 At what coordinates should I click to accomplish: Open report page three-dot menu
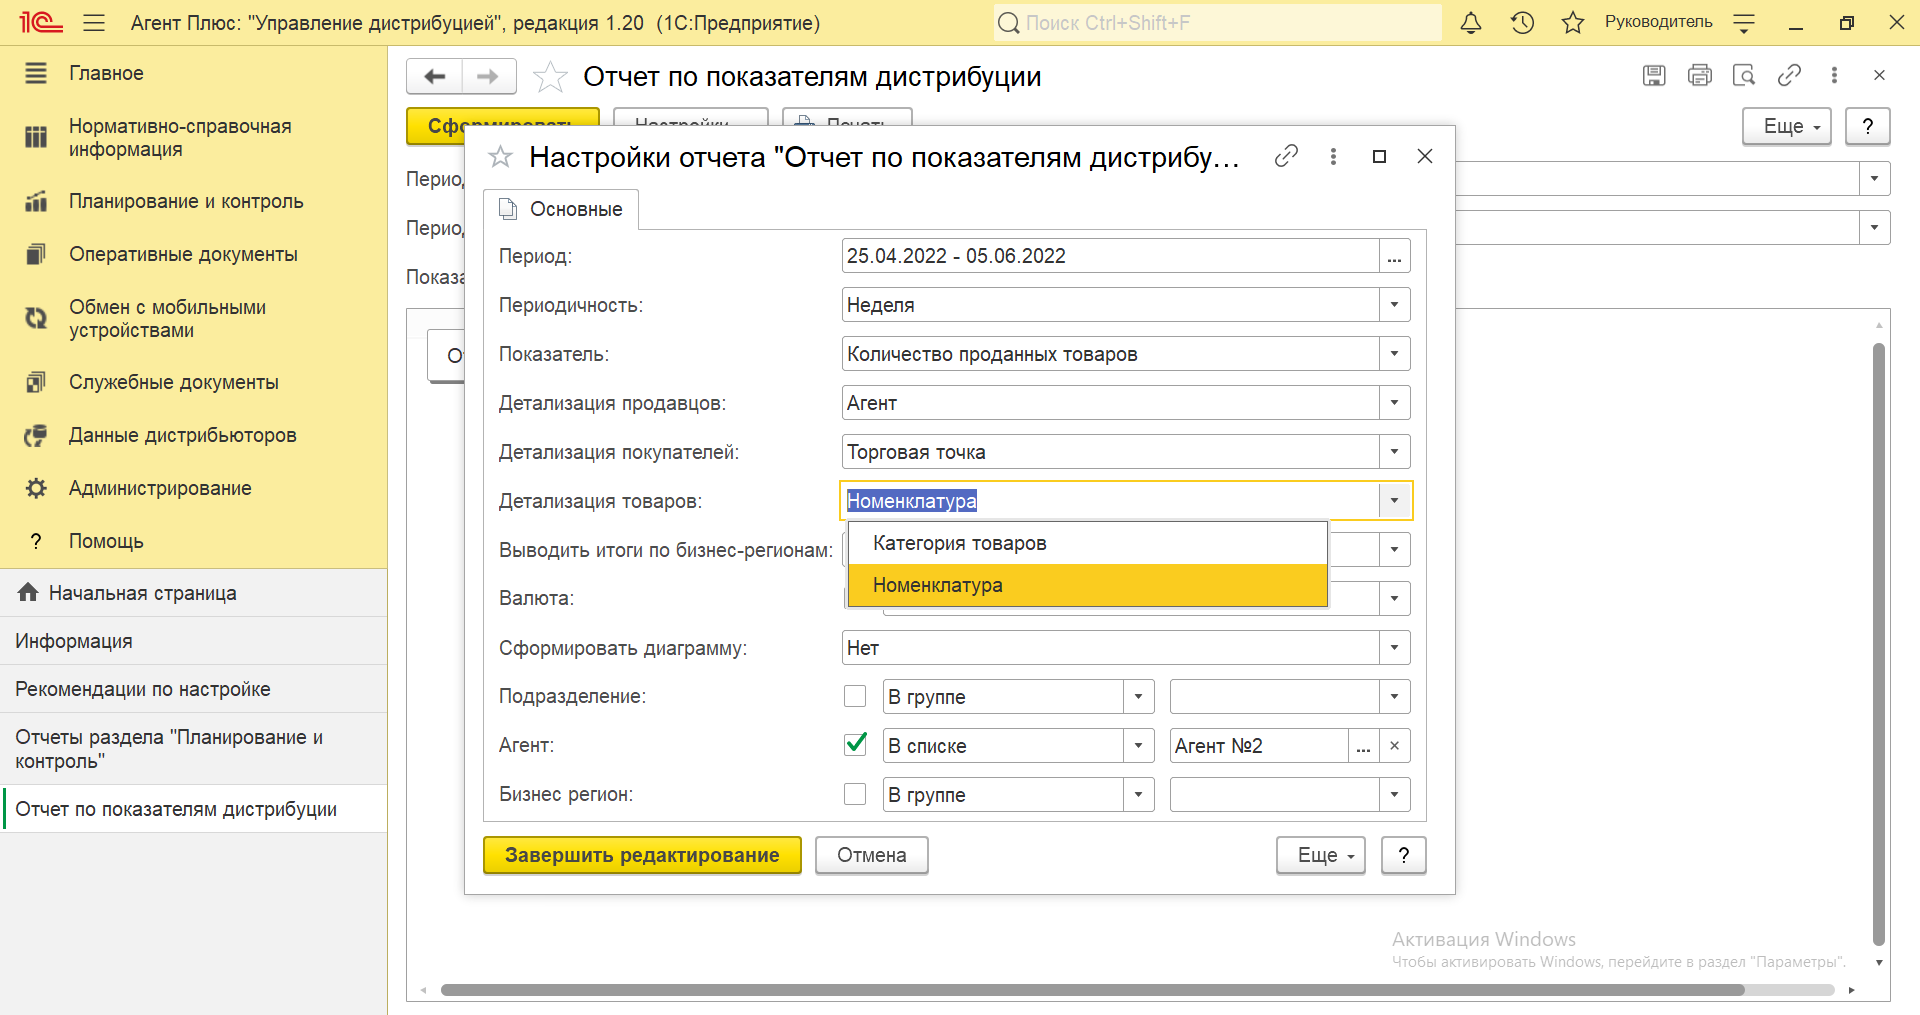(x=1834, y=75)
